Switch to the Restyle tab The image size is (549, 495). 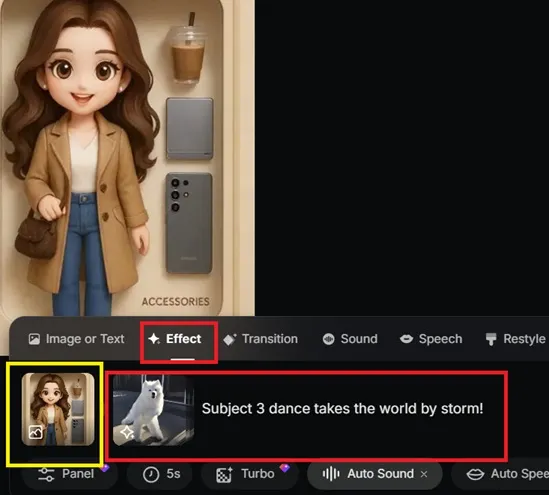tap(515, 339)
